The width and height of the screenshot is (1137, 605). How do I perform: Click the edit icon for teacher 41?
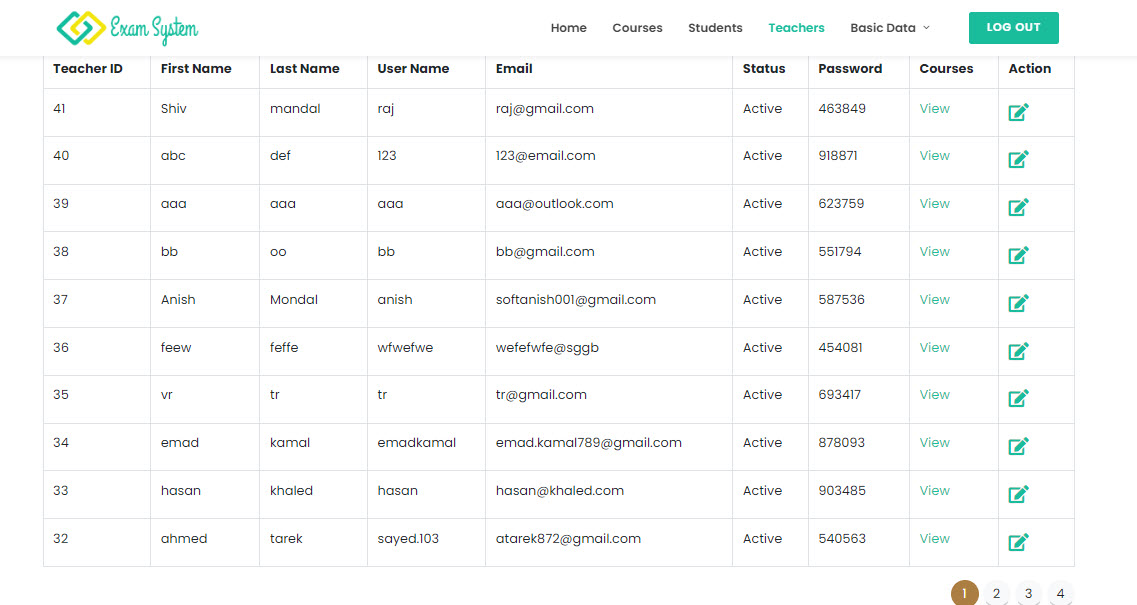tap(1018, 112)
